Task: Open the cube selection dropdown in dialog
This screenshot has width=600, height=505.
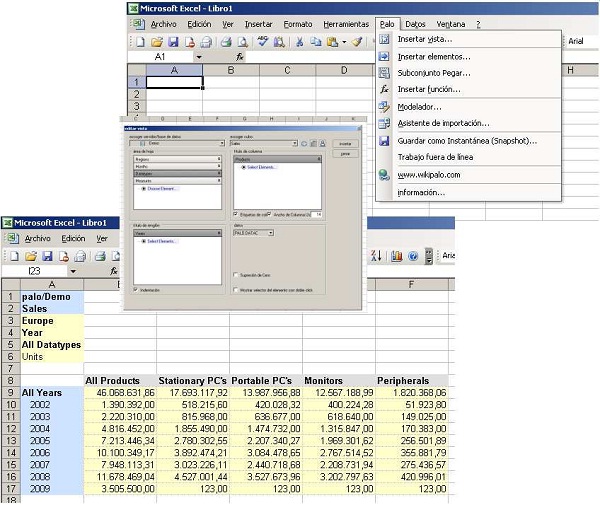Action: click(295, 143)
